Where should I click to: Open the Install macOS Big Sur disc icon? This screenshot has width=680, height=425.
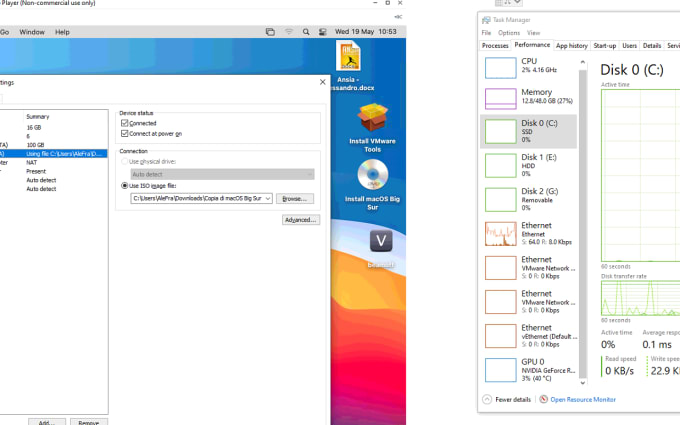(x=373, y=174)
